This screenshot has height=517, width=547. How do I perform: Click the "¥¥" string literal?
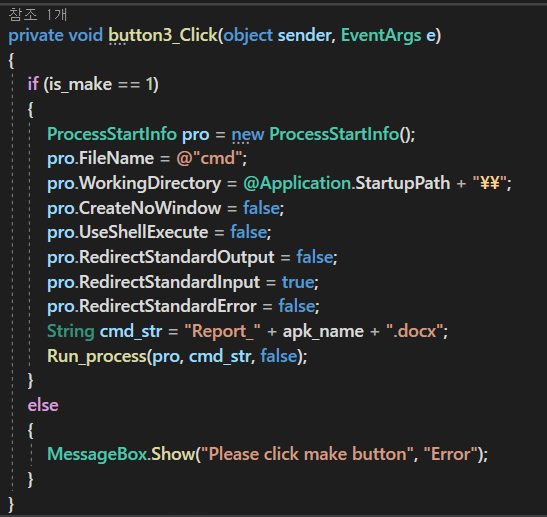[490, 183]
